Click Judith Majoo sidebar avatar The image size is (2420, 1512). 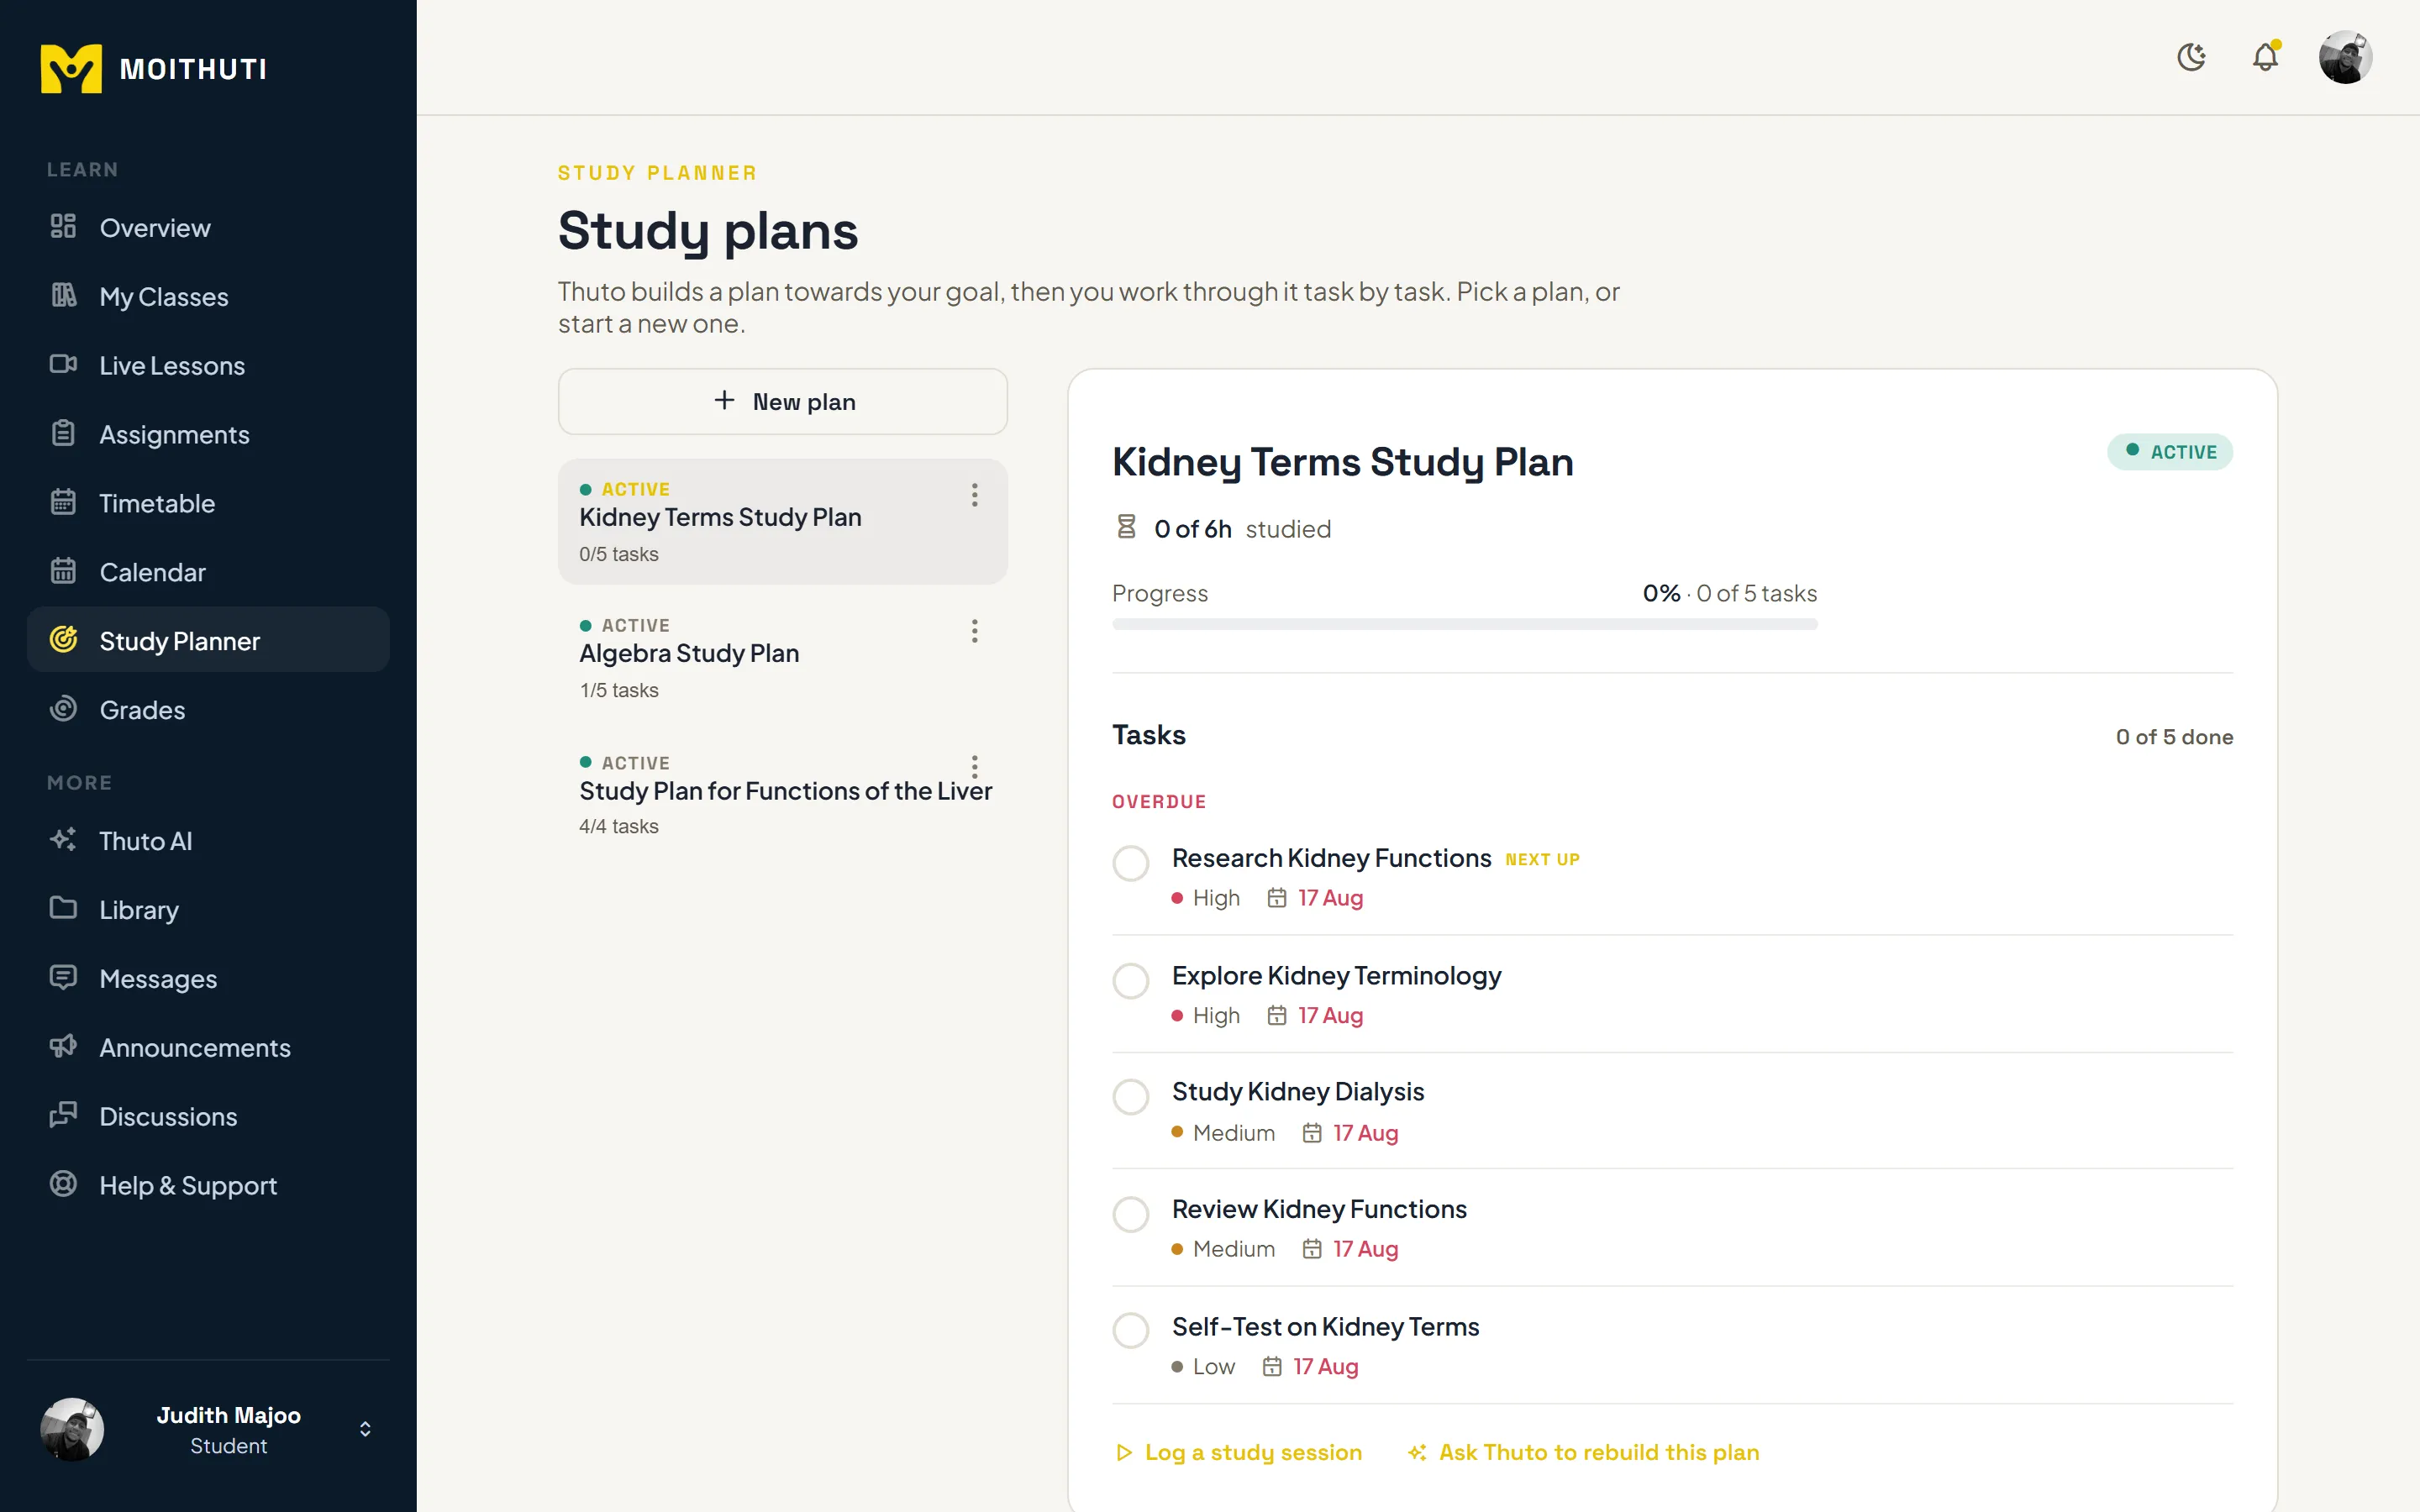pos(72,1429)
